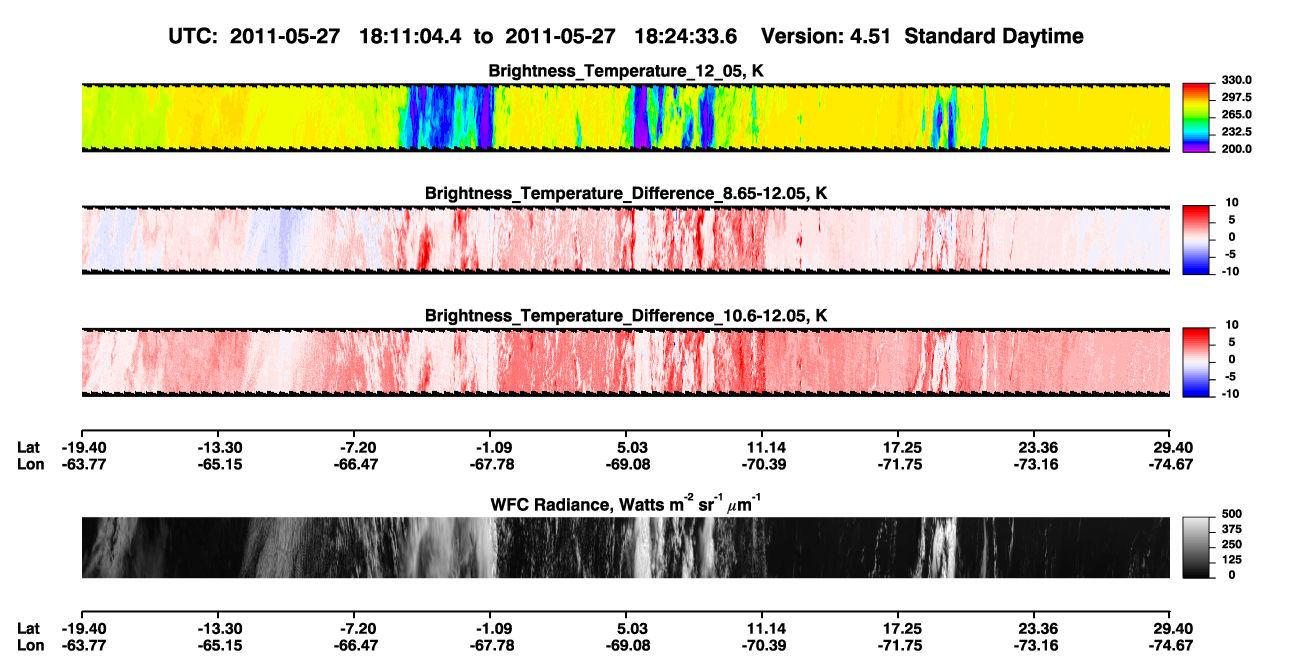Click the WFC Radiance grayscale image strip
The width and height of the screenshot is (1300, 667).
(x=625, y=547)
